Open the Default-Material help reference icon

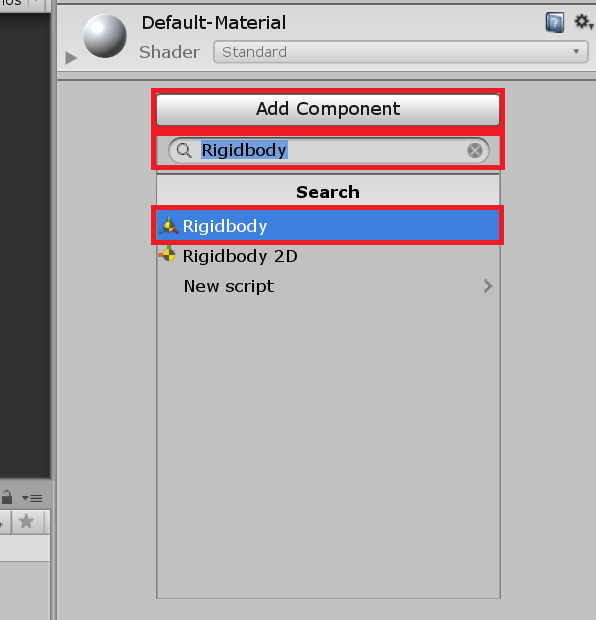tap(554, 23)
